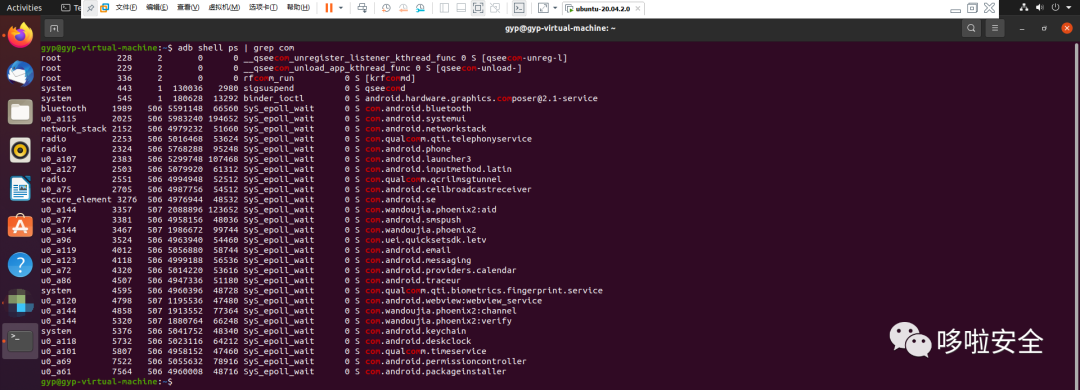Open the VMware console view icon

519,8
